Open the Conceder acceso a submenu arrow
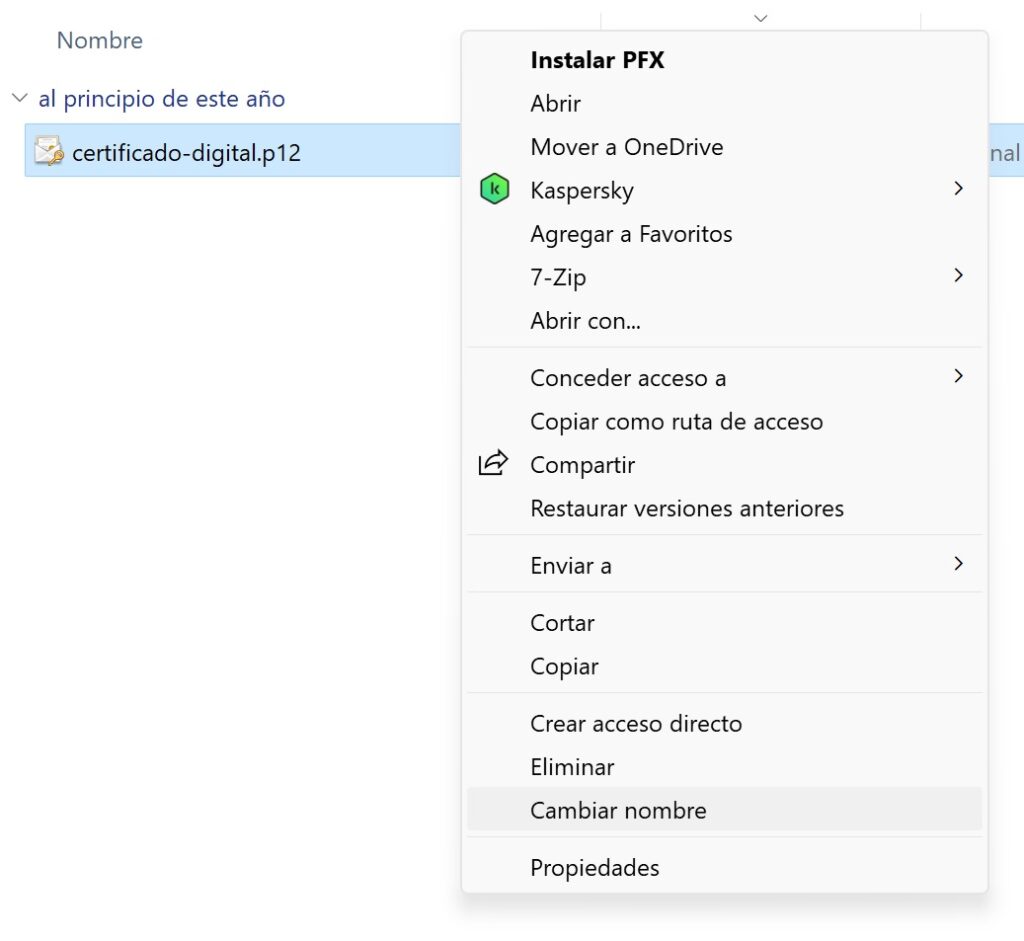Image resolution: width=1024 pixels, height=941 pixels. coord(958,377)
